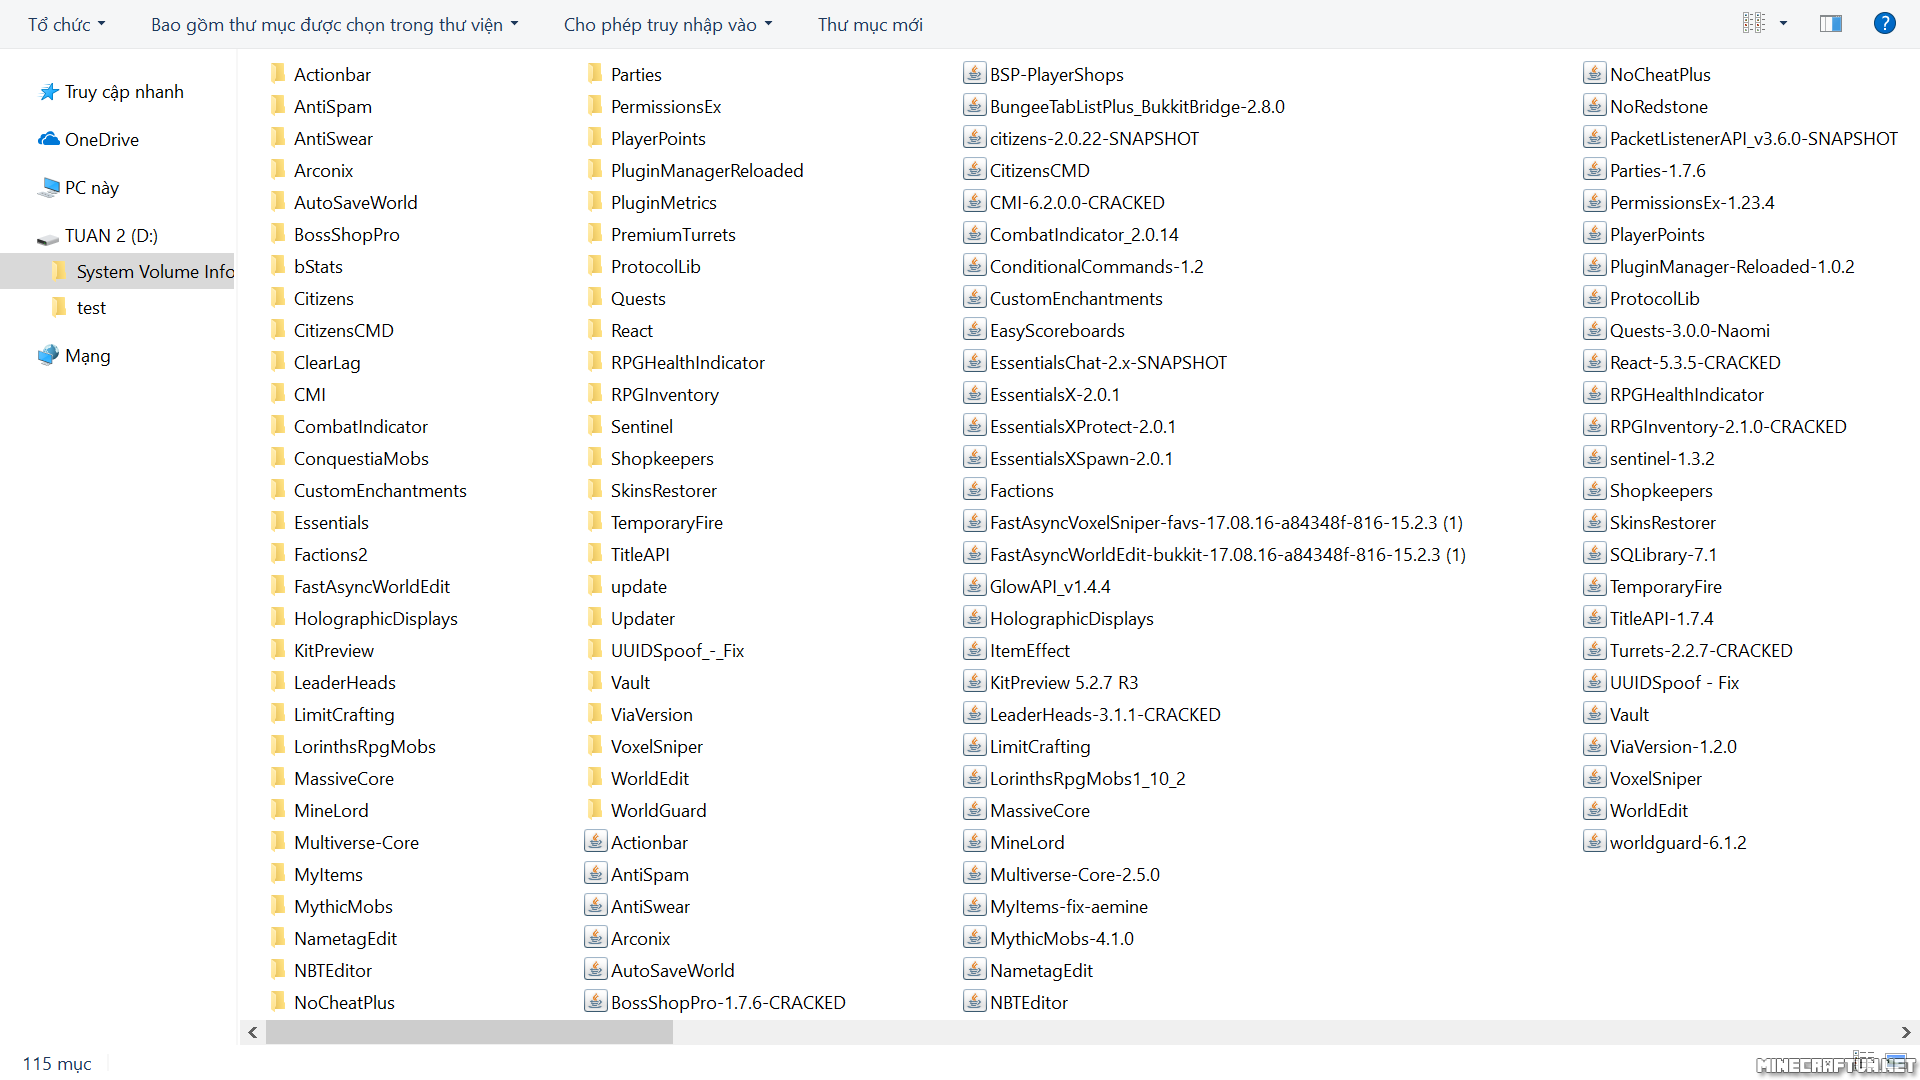Click the scroll right arrow
Screen dimensions: 1920x1080
click(1905, 1032)
